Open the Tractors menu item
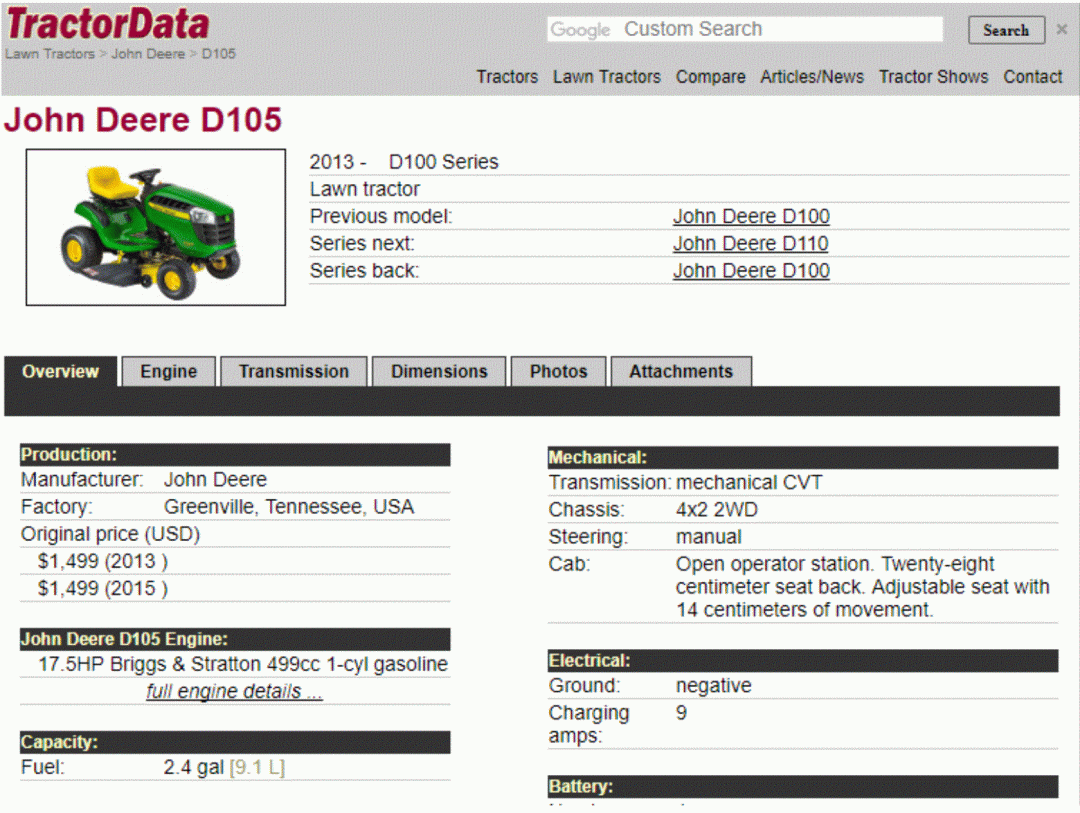 click(x=507, y=76)
